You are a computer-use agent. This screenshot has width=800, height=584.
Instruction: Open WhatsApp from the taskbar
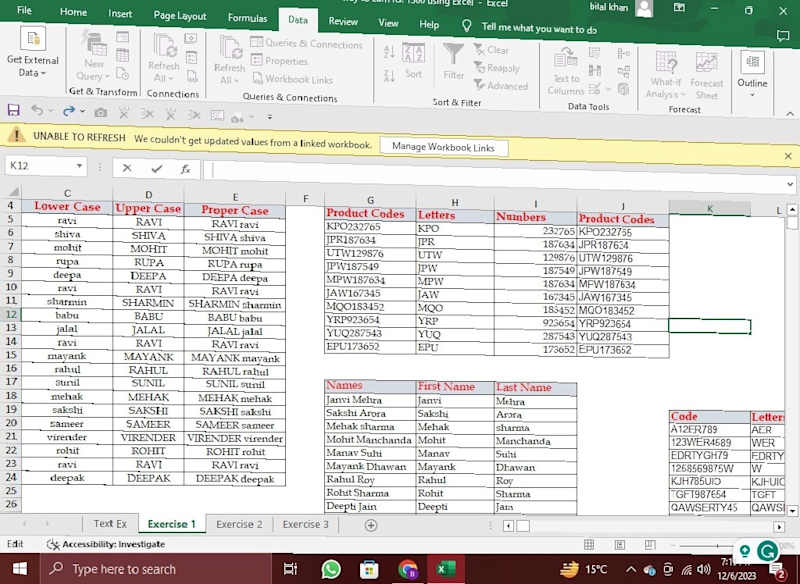[x=331, y=569]
